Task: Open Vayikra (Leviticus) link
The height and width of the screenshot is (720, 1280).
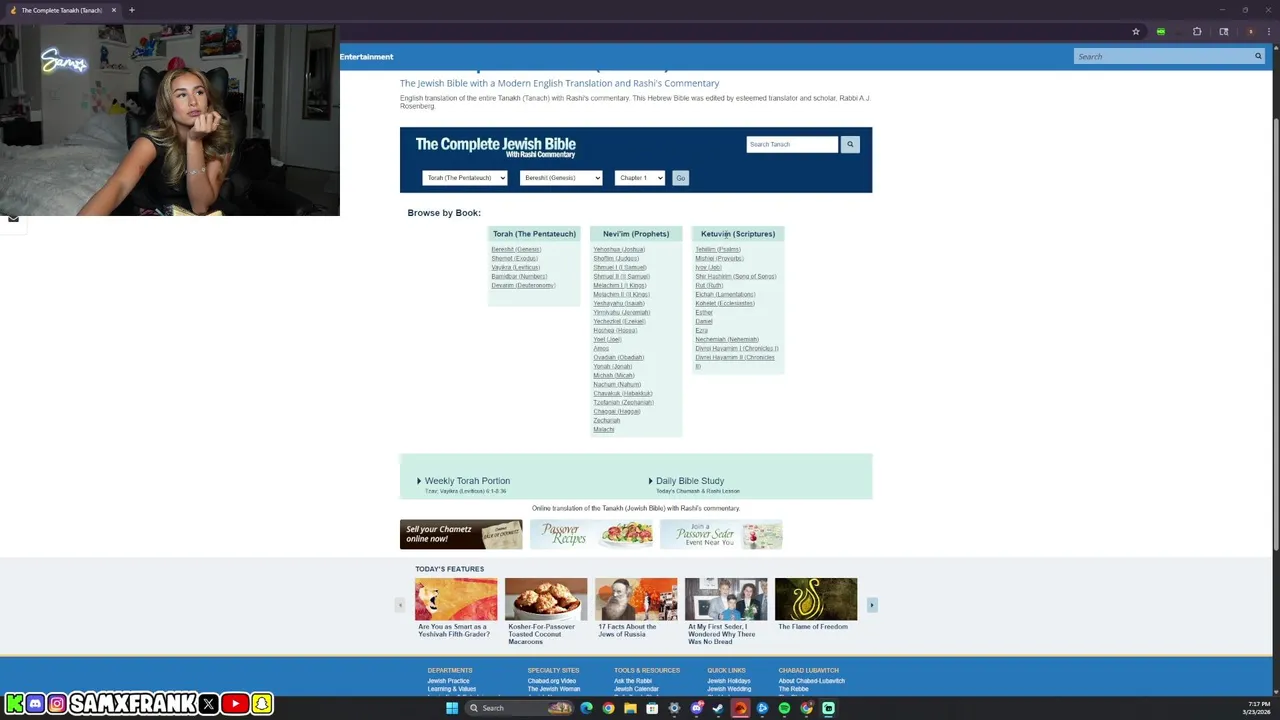Action: (515, 267)
